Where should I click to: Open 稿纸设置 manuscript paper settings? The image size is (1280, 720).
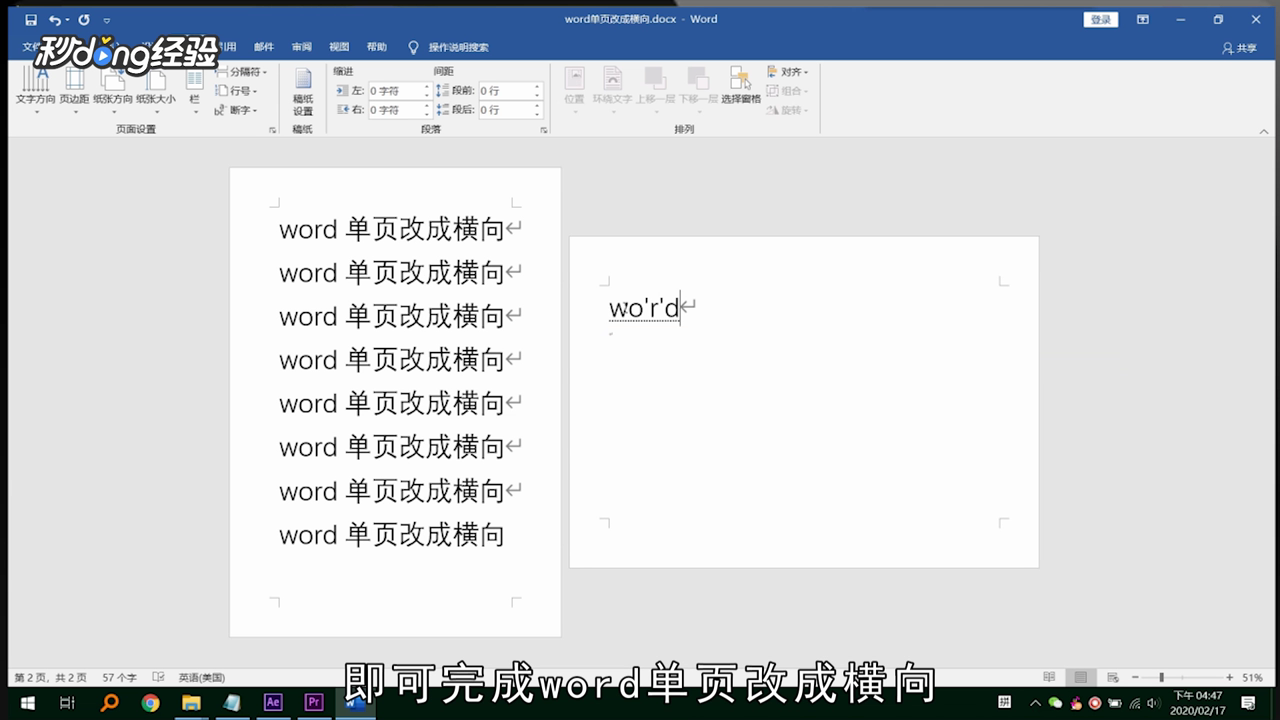tap(303, 91)
